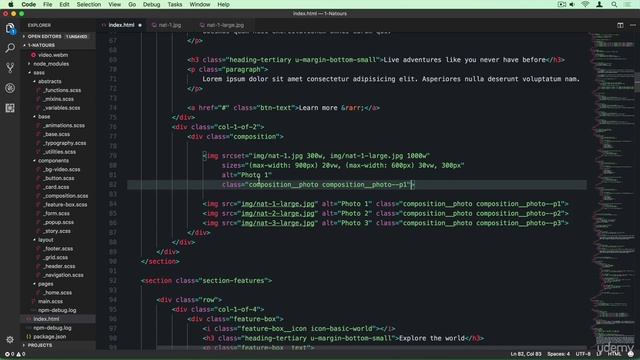Open the Apple menu
This screenshot has width=640, height=360.
pyautogui.click(x=11, y=4)
